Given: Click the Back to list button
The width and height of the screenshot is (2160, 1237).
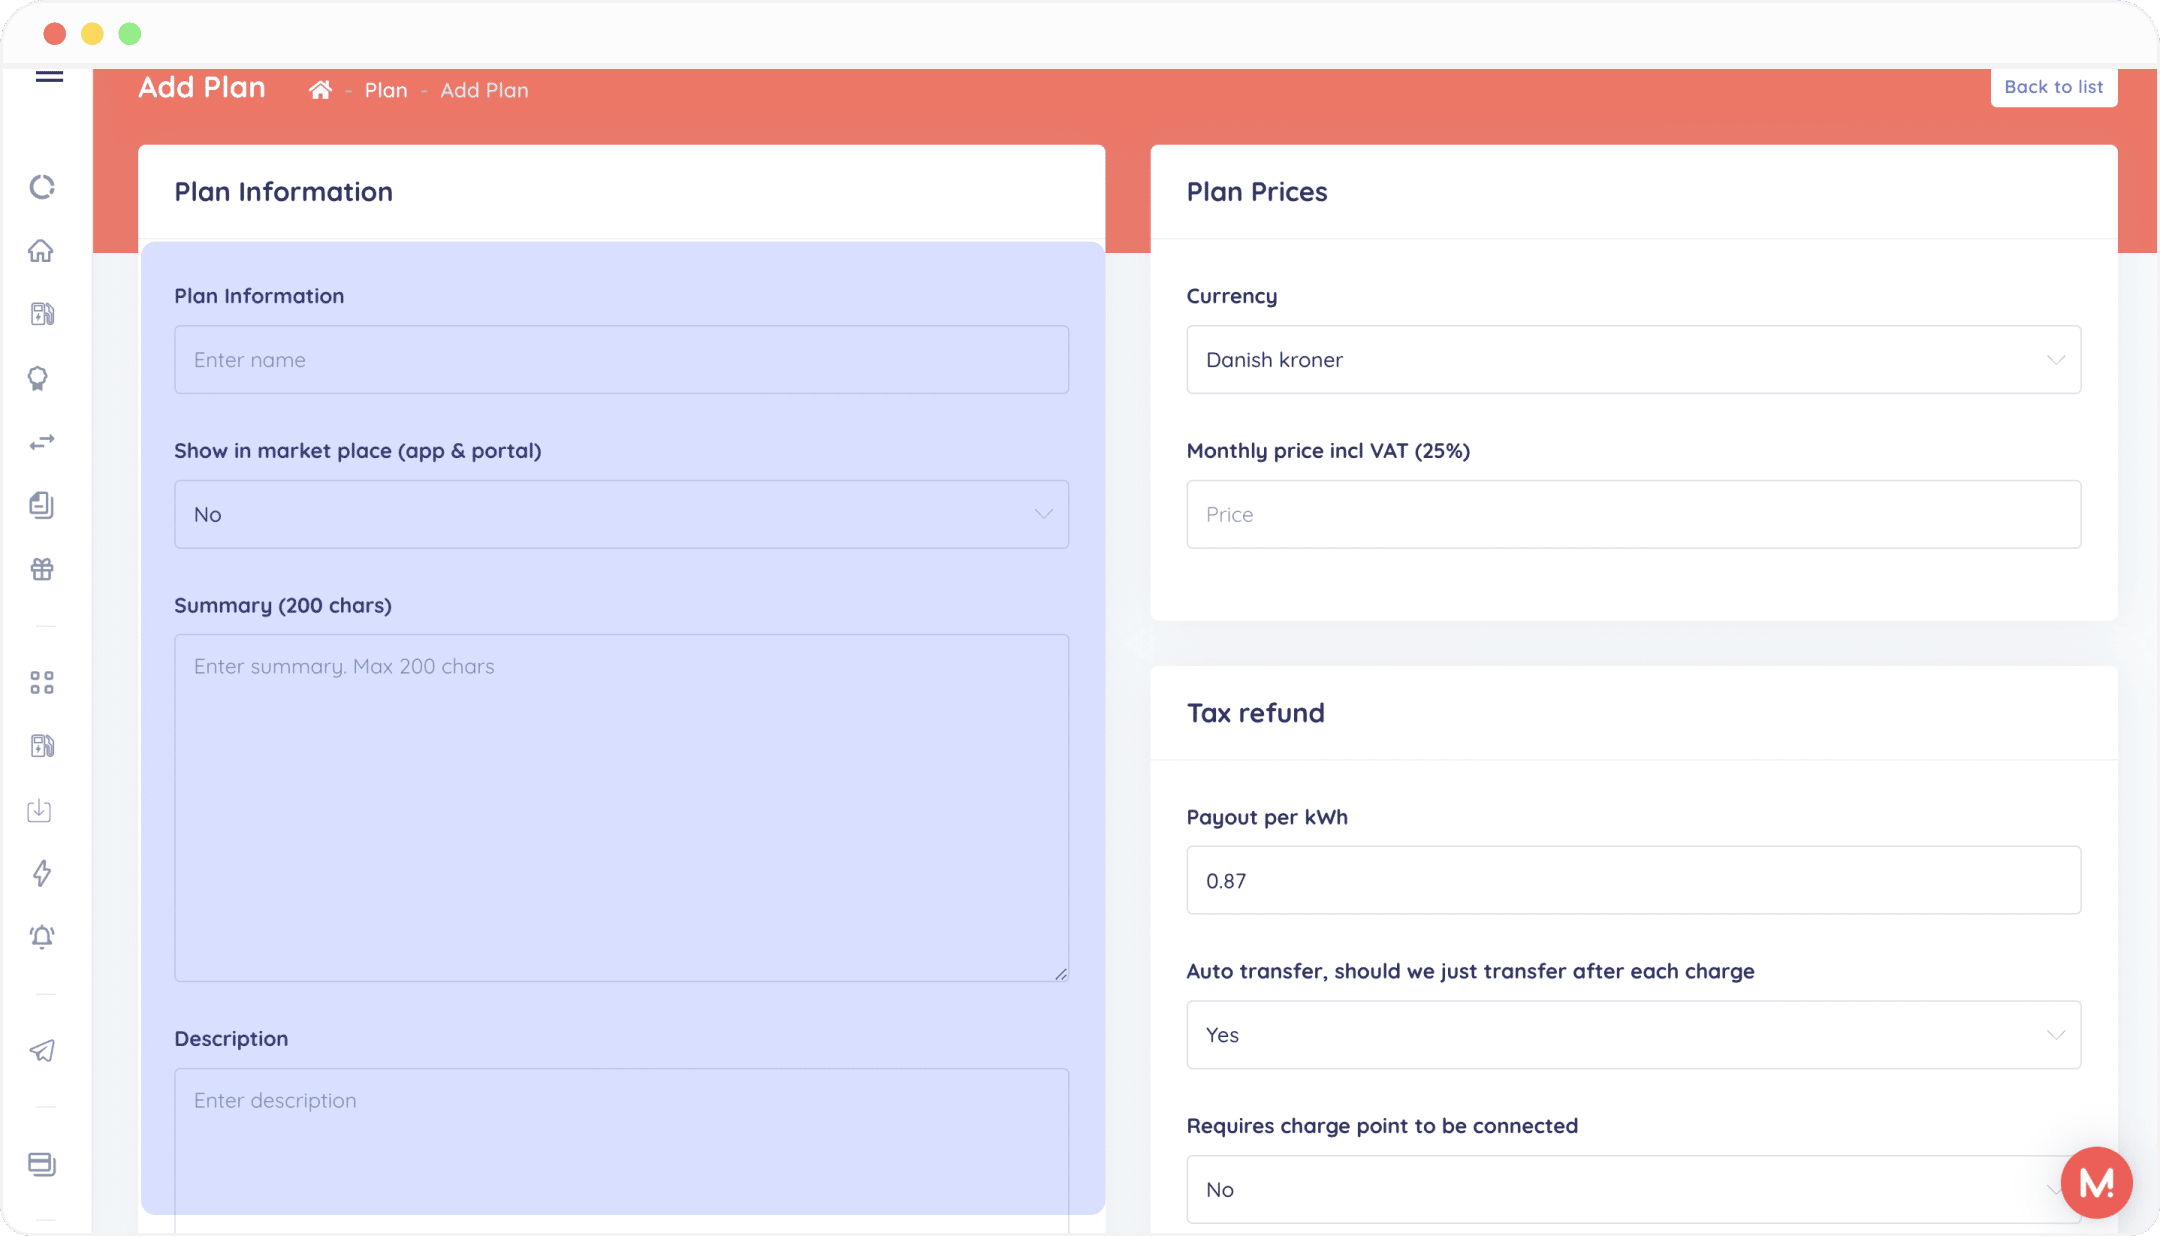Looking at the screenshot, I should (x=2054, y=87).
